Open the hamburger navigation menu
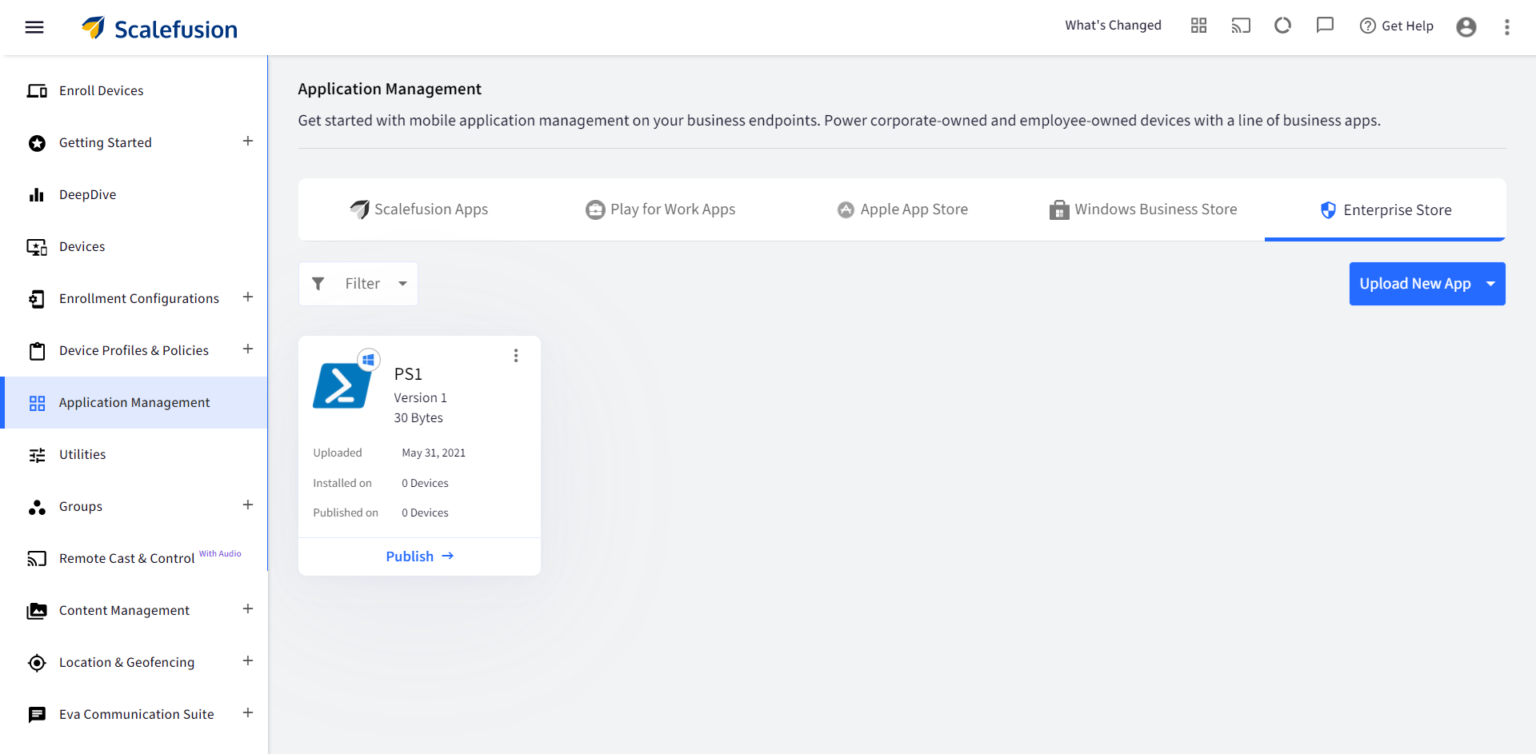 (34, 27)
